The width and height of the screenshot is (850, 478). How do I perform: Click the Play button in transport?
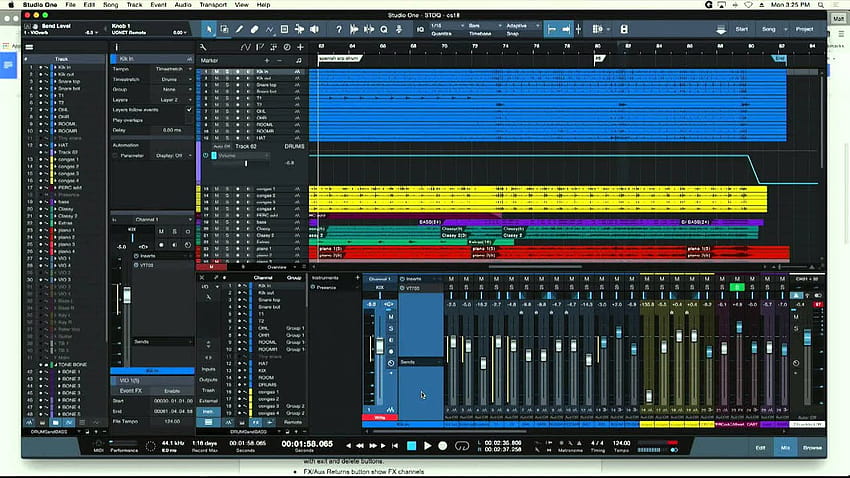(427, 445)
